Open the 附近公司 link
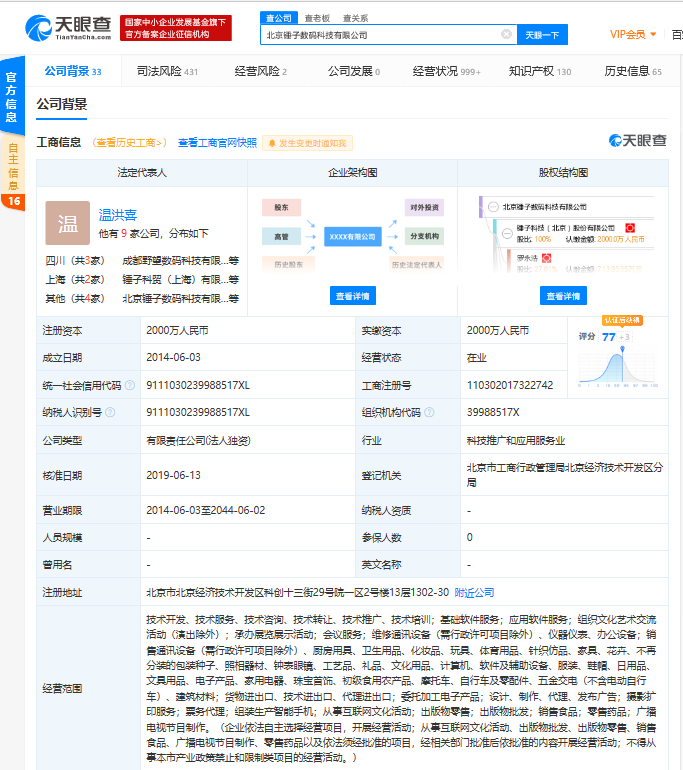Image resolution: width=683 pixels, height=770 pixels. (474, 592)
